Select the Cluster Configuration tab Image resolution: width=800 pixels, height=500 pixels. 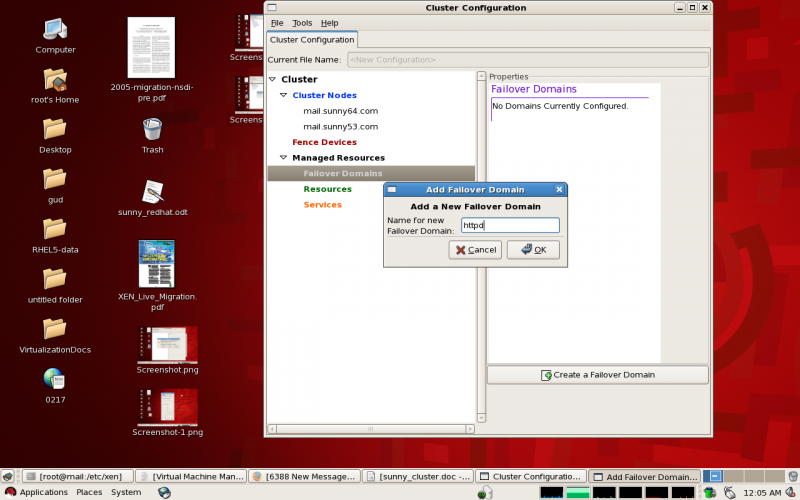(312, 40)
